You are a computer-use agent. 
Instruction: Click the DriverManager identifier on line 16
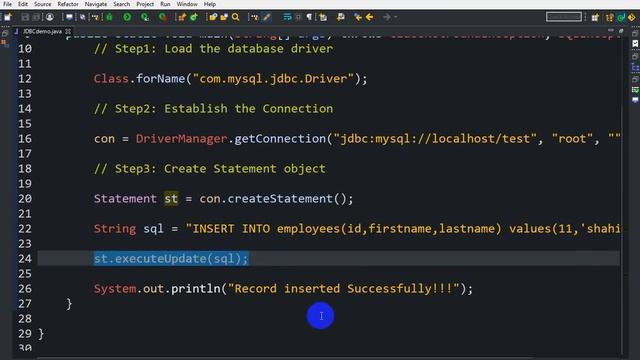click(181, 139)
